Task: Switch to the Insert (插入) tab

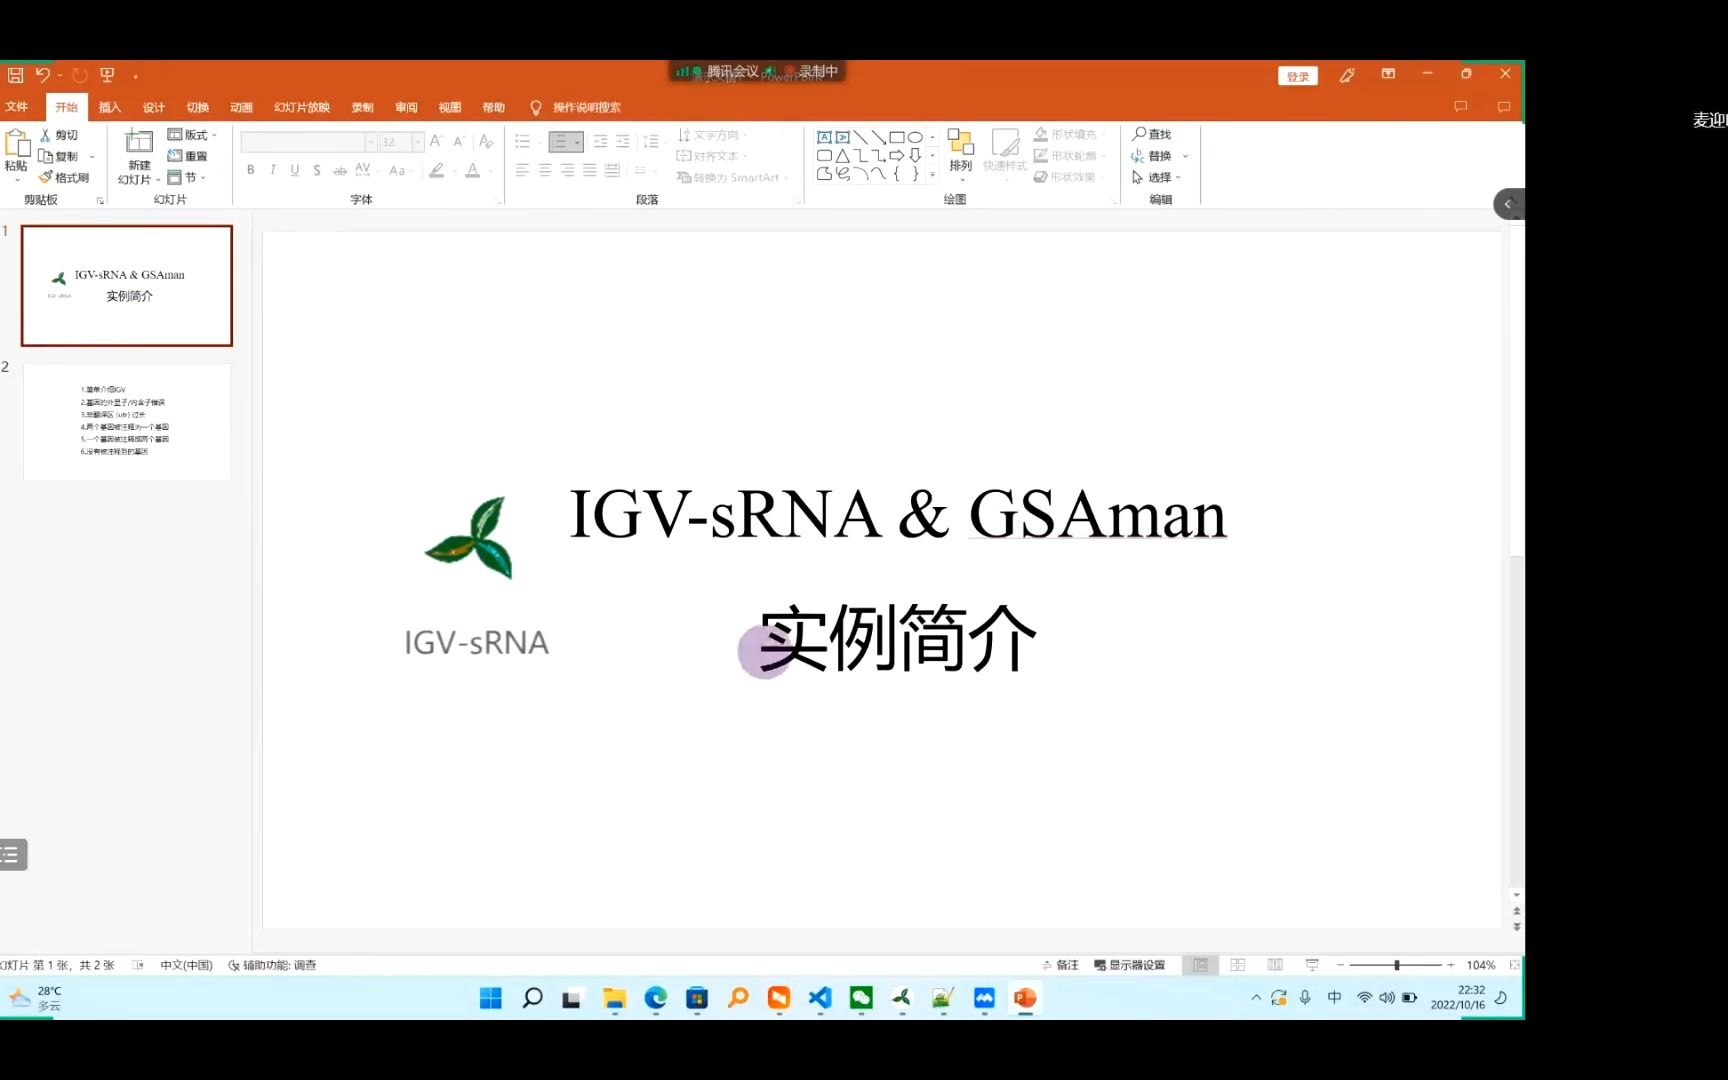Action: (110, 107)
